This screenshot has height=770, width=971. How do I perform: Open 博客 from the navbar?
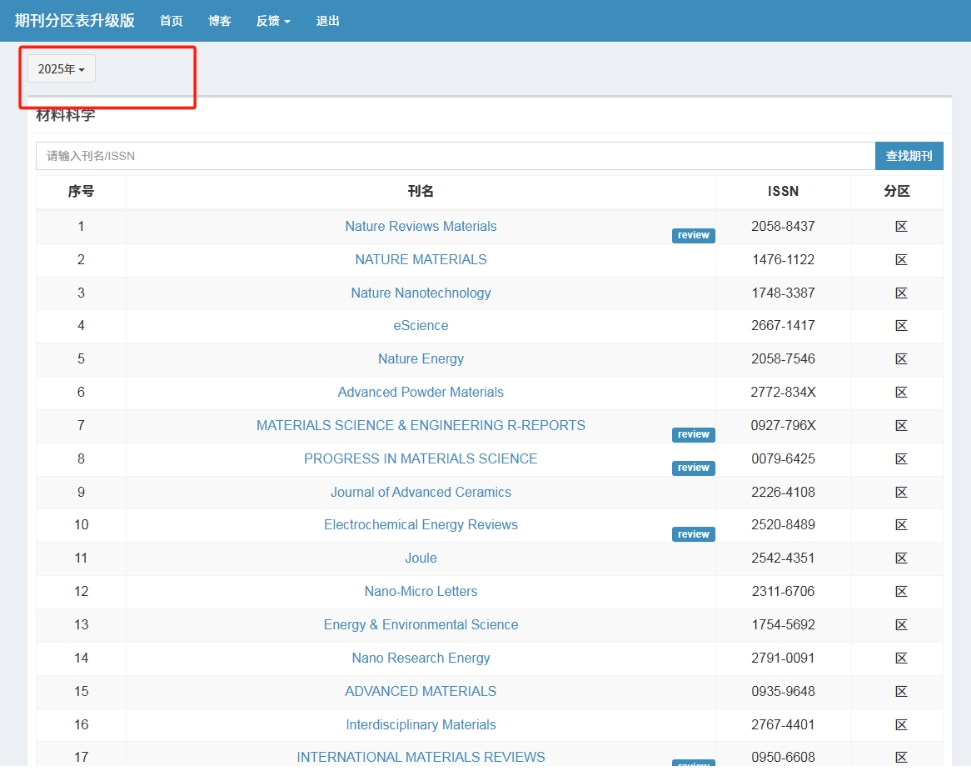pyautogui.click(x=219, y=21)
